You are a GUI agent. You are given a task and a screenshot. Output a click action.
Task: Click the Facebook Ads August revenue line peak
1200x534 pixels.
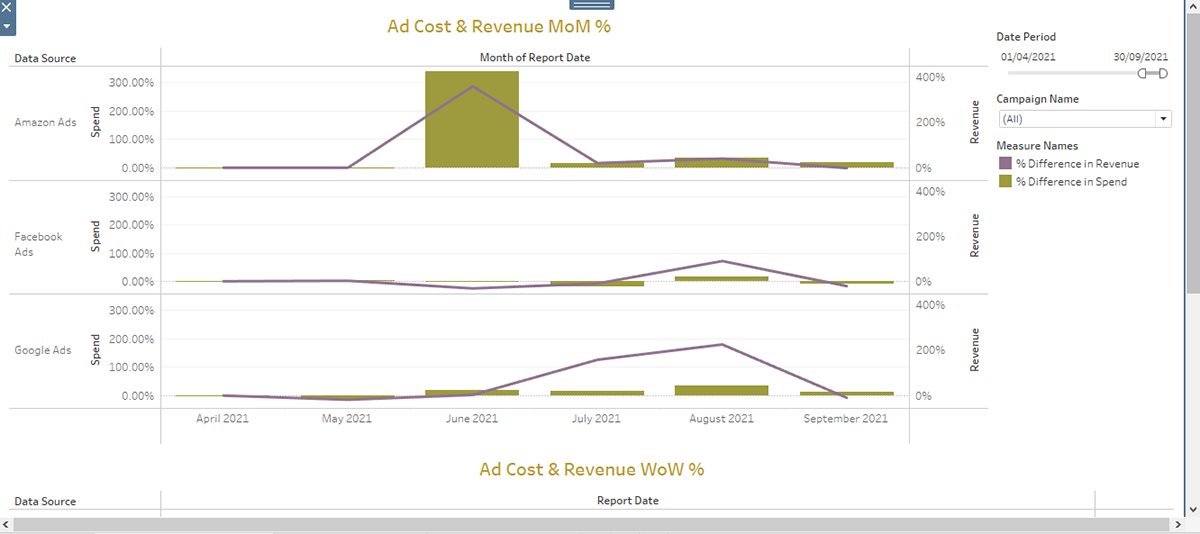point(722,261)
